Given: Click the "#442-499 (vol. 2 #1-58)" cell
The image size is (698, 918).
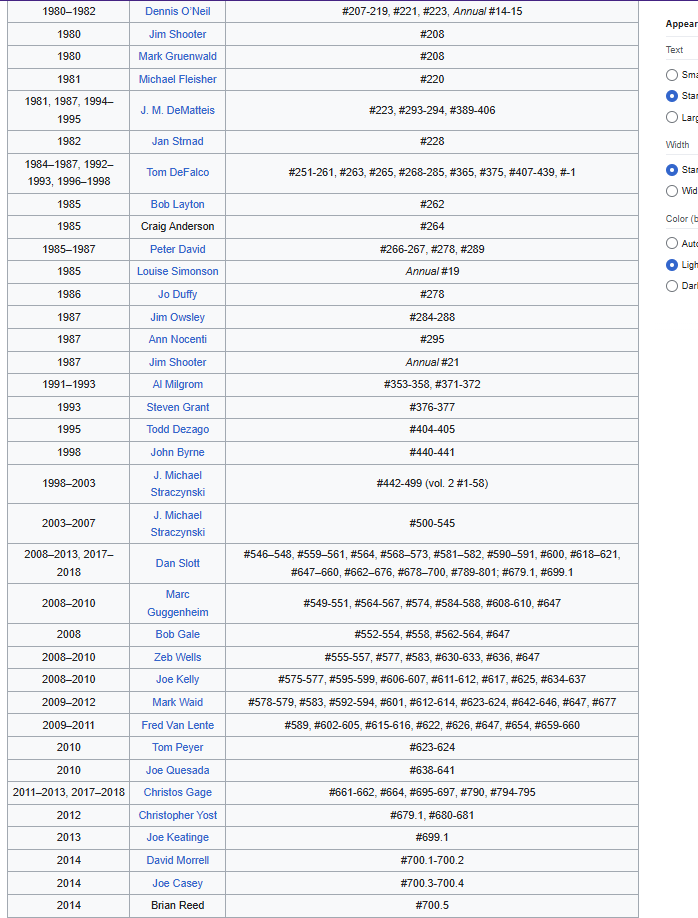Looking at the screenshot, I should click(432, 484).
